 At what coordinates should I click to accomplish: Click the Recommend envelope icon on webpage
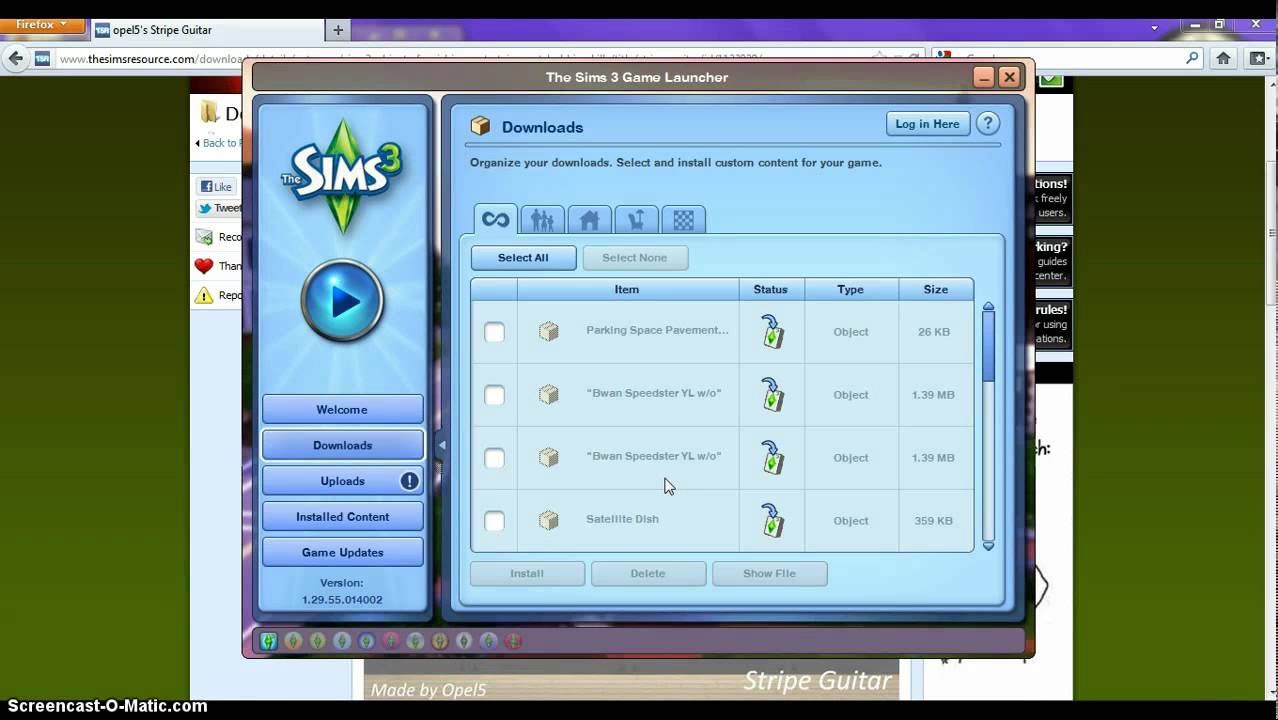(204, 237)
